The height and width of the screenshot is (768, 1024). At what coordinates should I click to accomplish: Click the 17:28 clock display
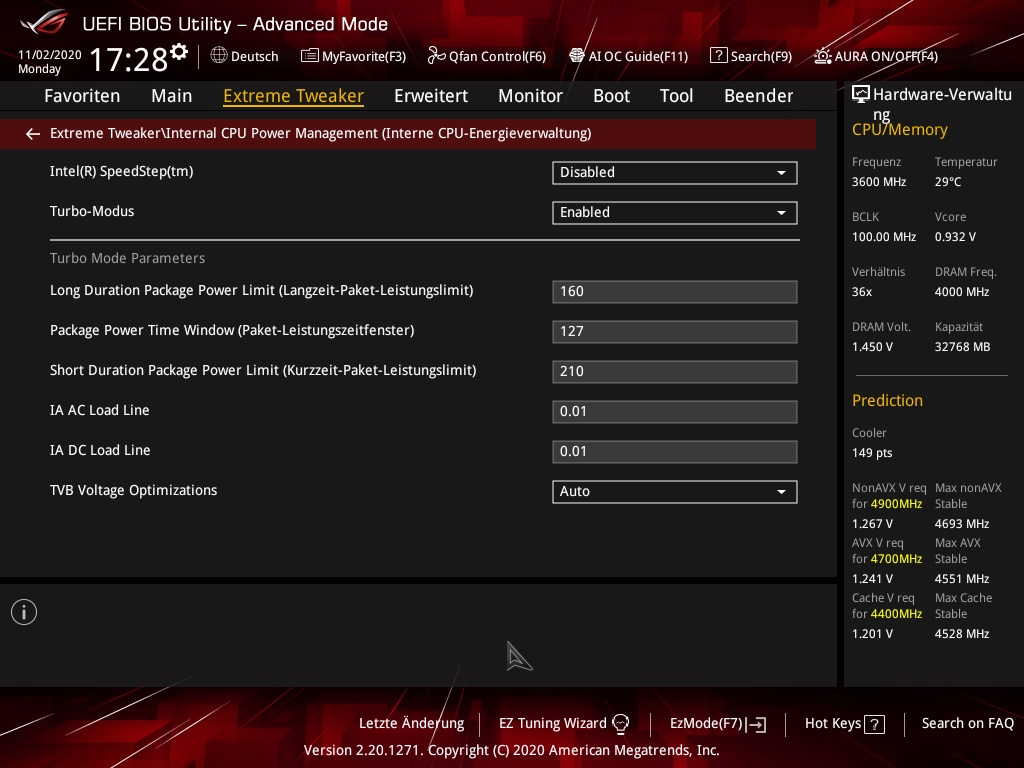(129, 59)
